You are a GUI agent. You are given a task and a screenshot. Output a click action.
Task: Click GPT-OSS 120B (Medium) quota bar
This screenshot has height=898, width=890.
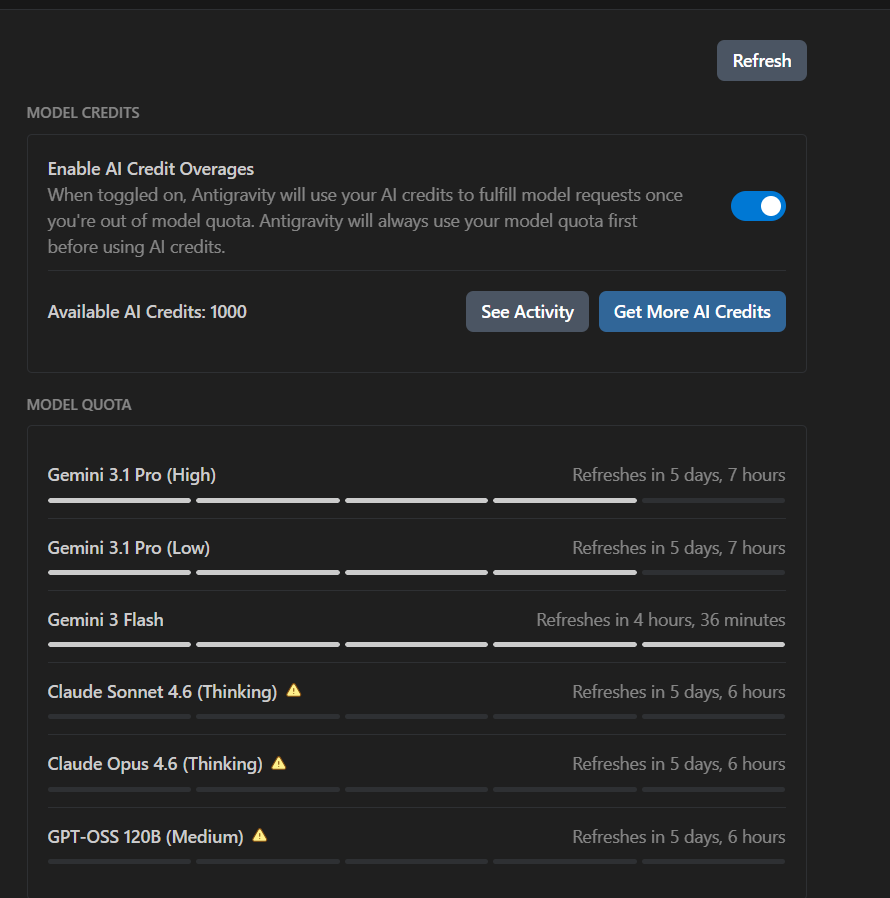(416, 861)
